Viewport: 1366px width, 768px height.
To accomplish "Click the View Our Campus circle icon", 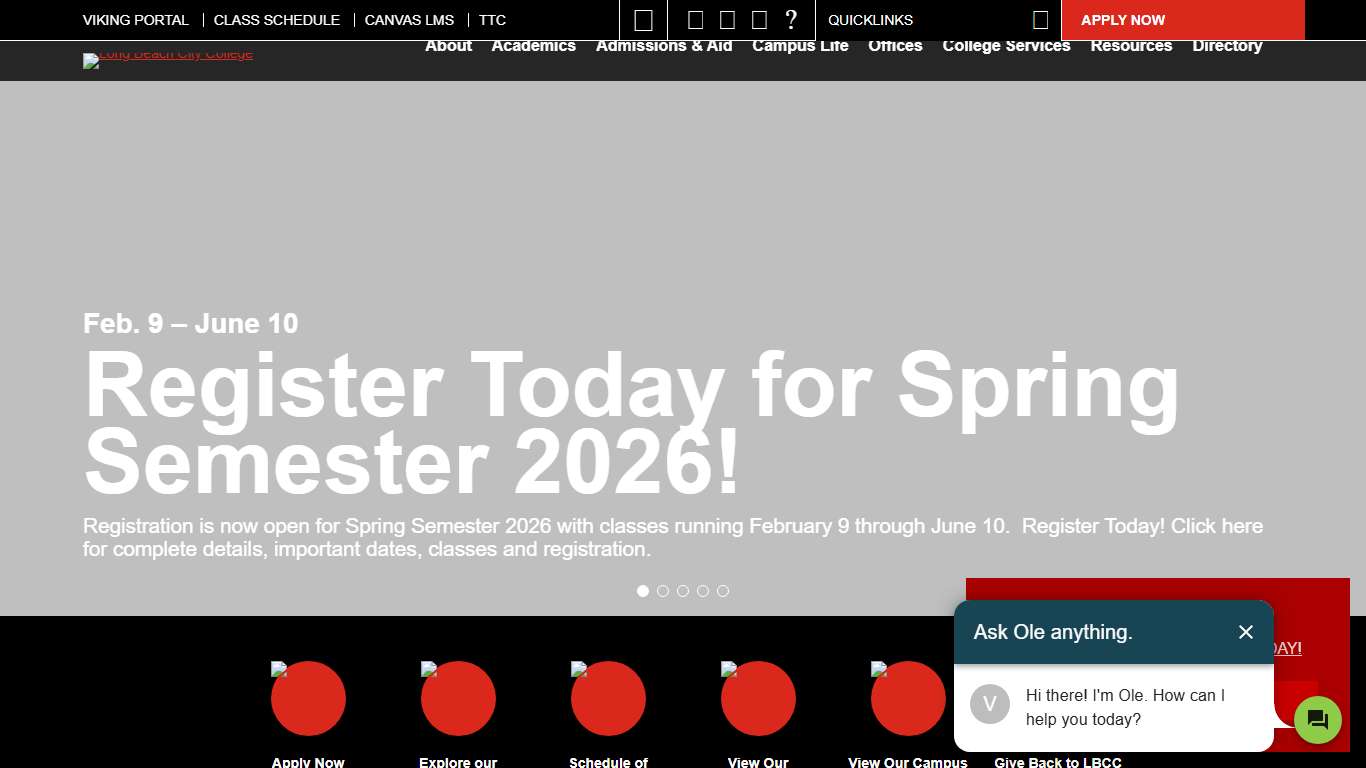I will click(908, 698).
